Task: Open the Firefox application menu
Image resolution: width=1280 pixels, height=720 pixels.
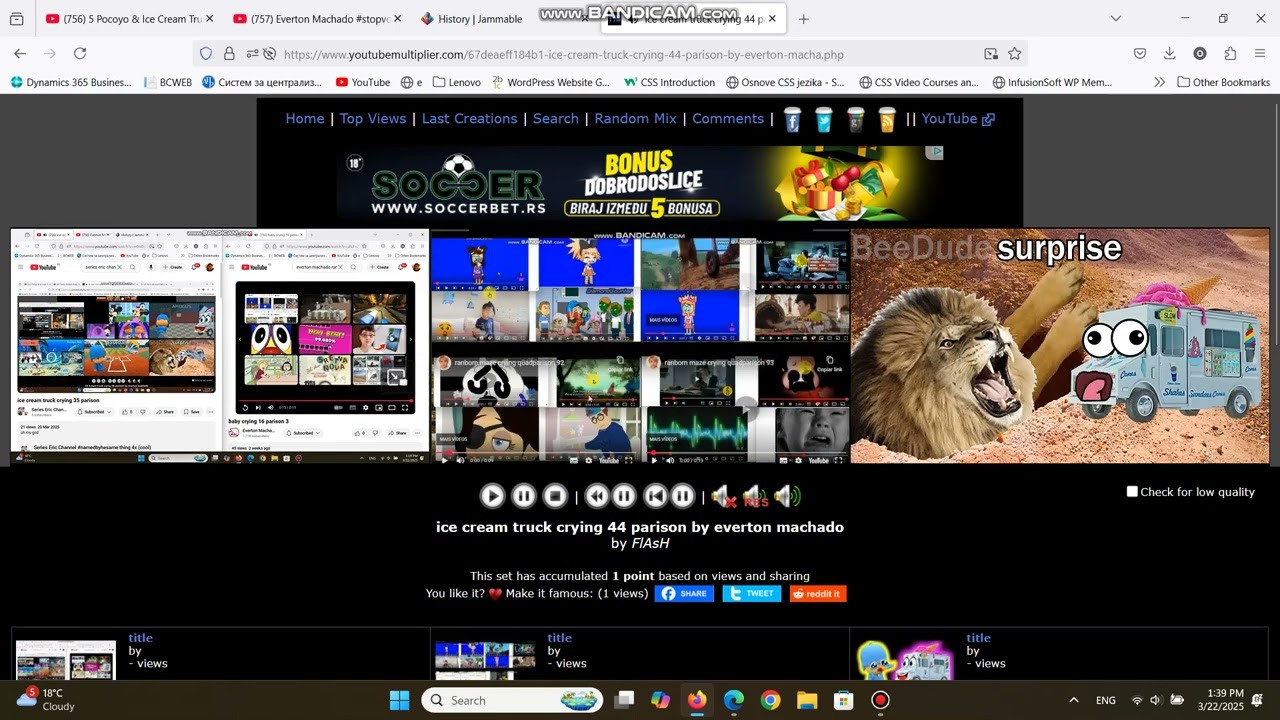Action: coord(1260,54)
